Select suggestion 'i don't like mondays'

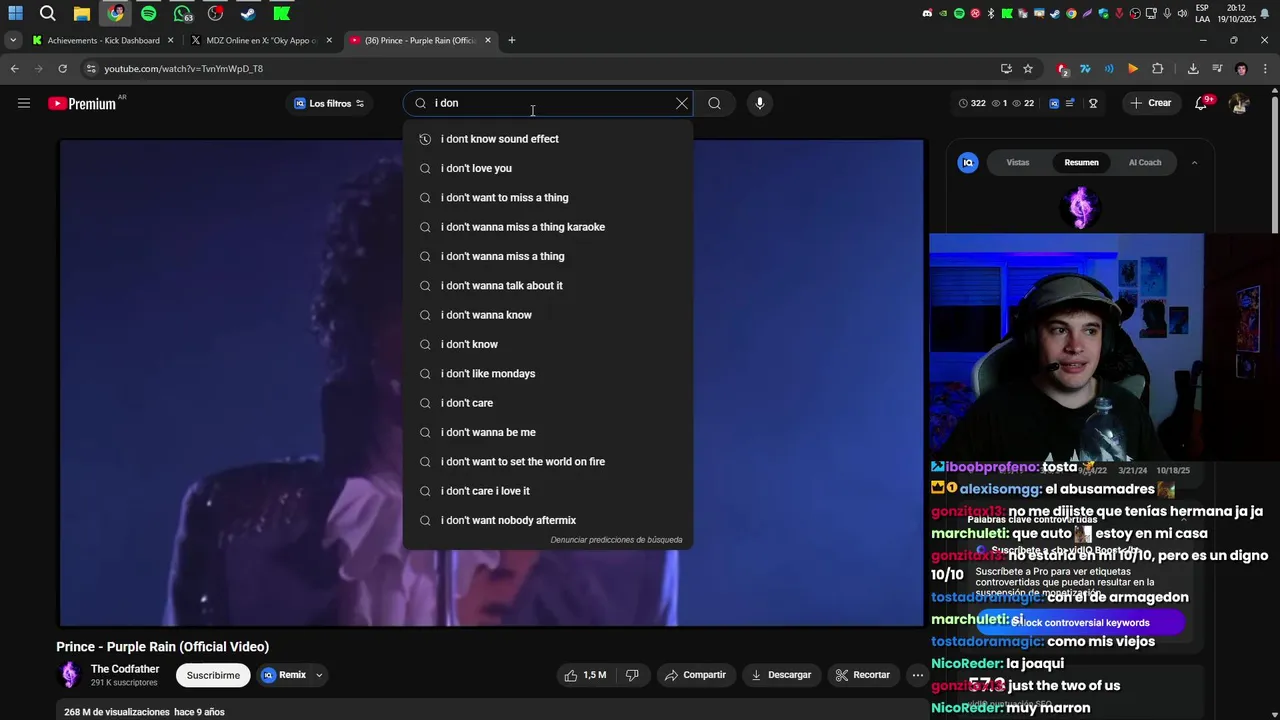pos(548,374)
